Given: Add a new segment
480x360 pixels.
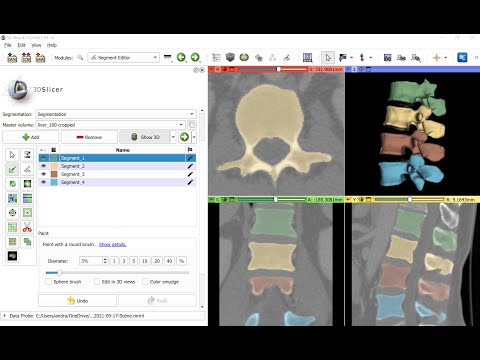Looking at the screenshot, I should pos(31,137).
